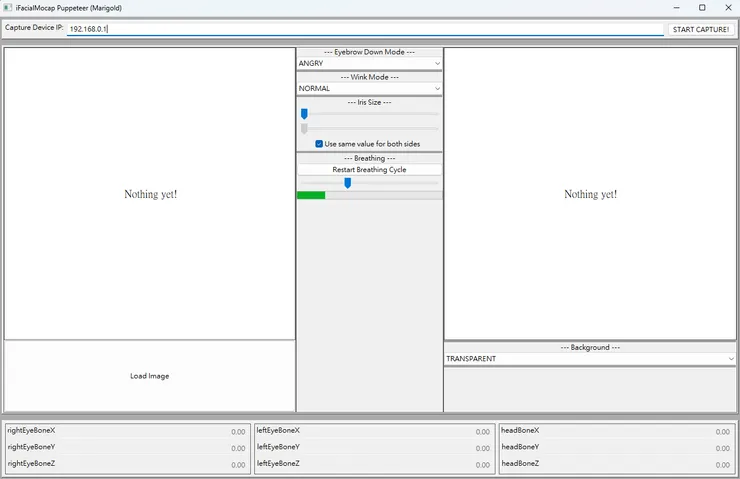The height and width of the screenshot is (479, 740).
Task: Click the '--- Background ---' heading
Action: pyautogui.click(x=590, y=347)
